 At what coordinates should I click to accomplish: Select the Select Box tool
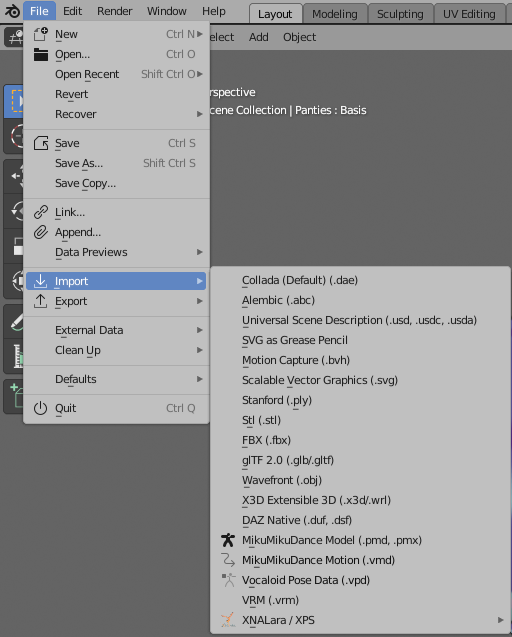(x=13, y=101)
